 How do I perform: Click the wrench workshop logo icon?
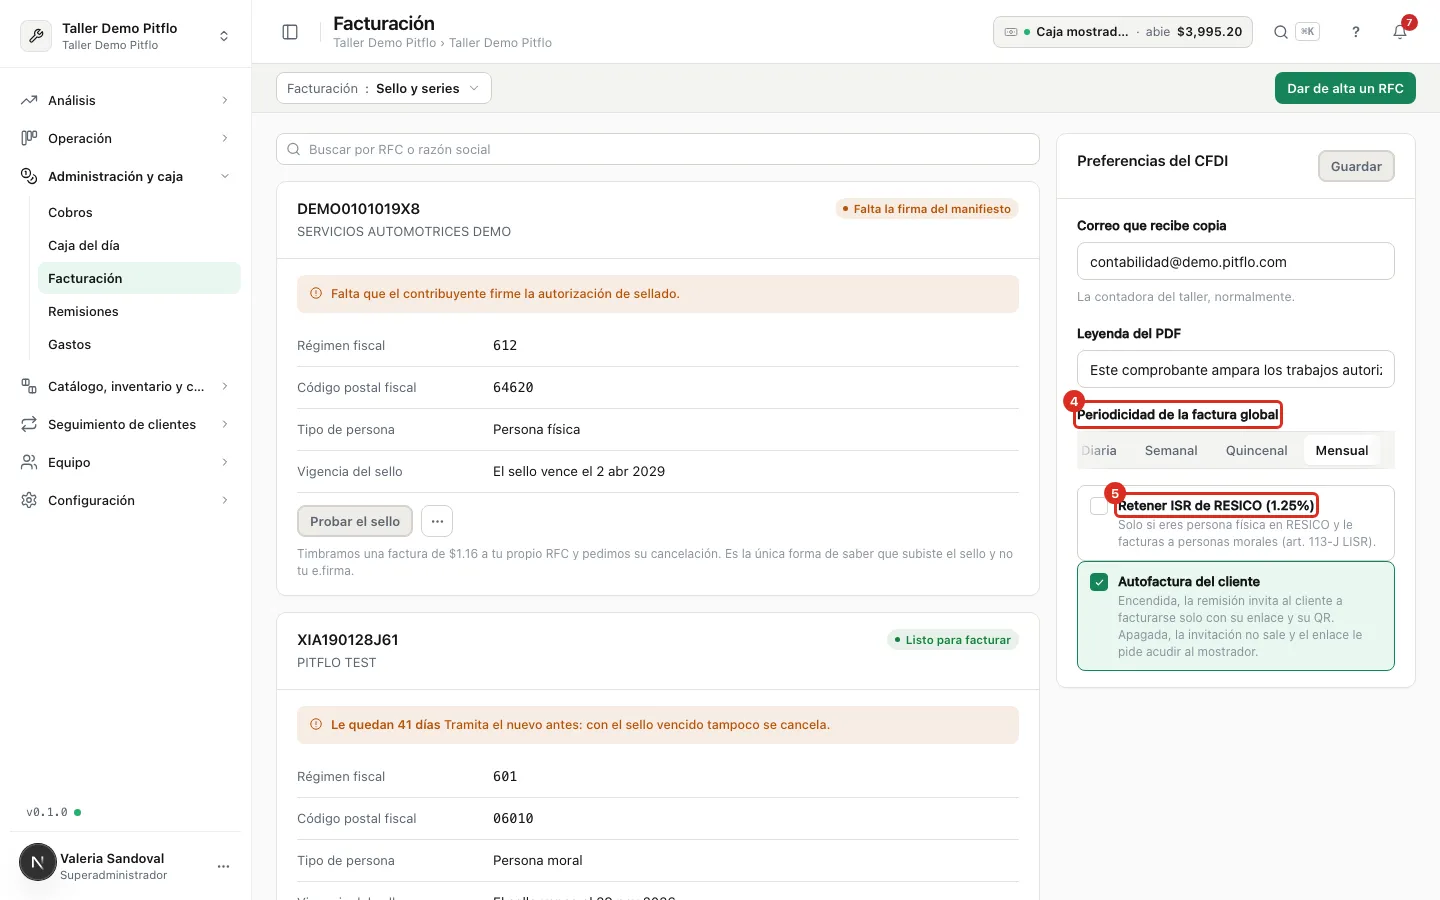(36, 36)
